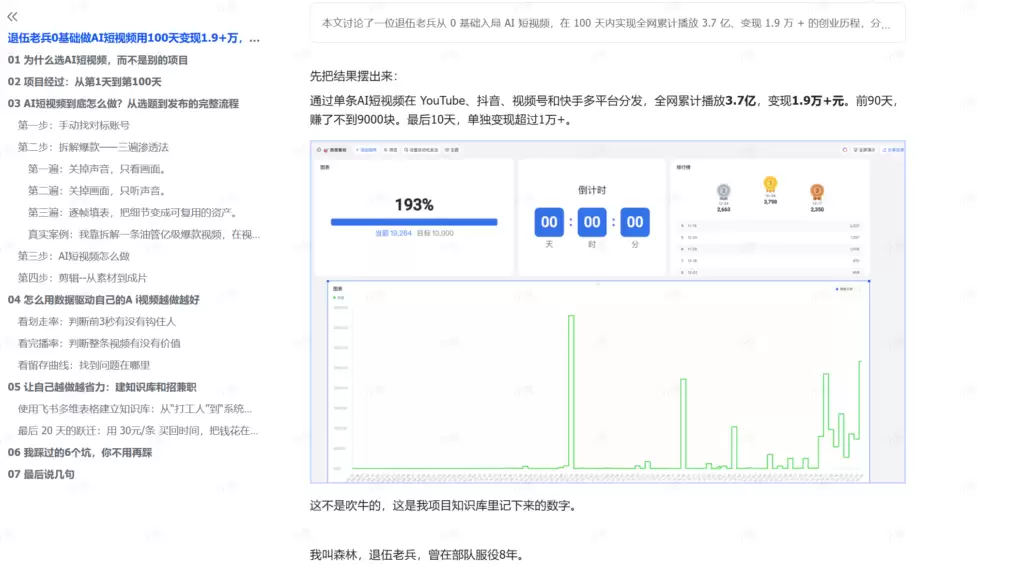Jump to 看留存曲线 outline entry
This screenshot has width=1024, height=567.
point(84,365)
